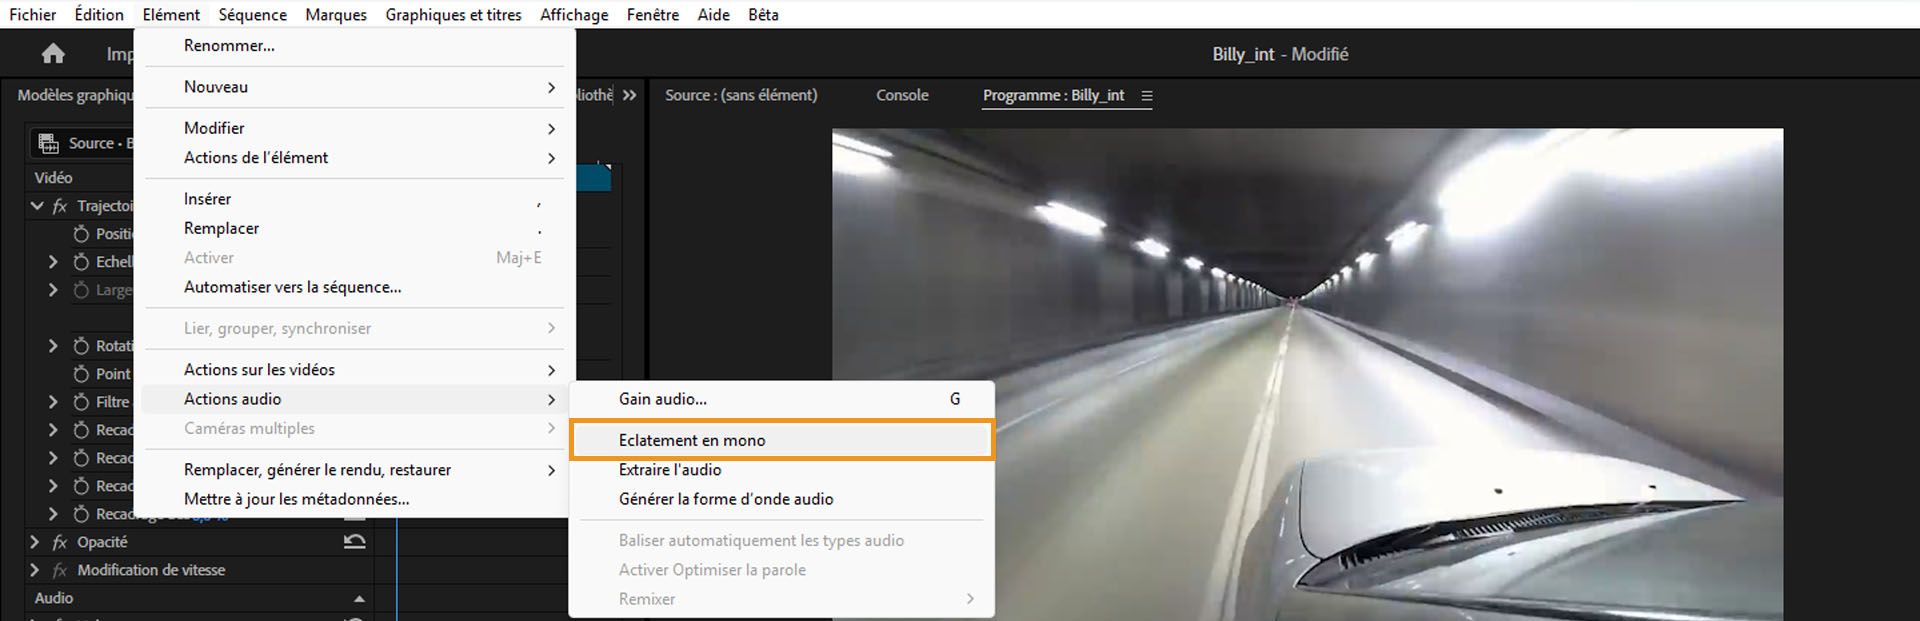The height and width of the screenshot is (621, 1920).
Task: Open the Actions de l'élément submenu
Action: (355, 158)
